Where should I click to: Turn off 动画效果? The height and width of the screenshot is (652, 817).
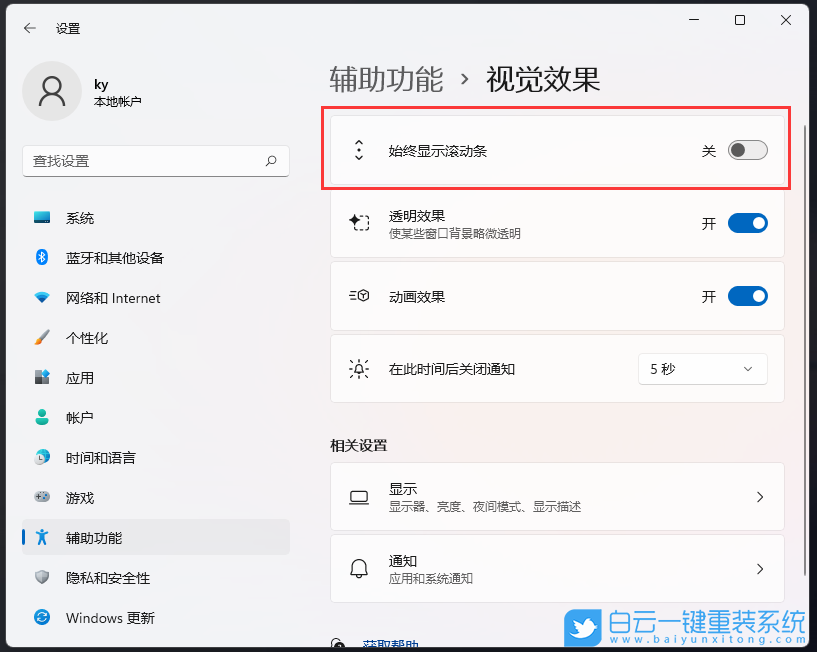coord(748,296)
